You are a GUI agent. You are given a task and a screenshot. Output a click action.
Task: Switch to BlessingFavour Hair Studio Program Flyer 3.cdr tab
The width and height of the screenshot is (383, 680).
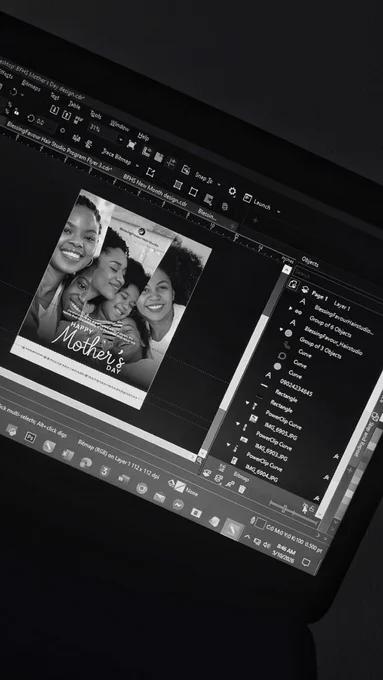[x=59, y=147]
